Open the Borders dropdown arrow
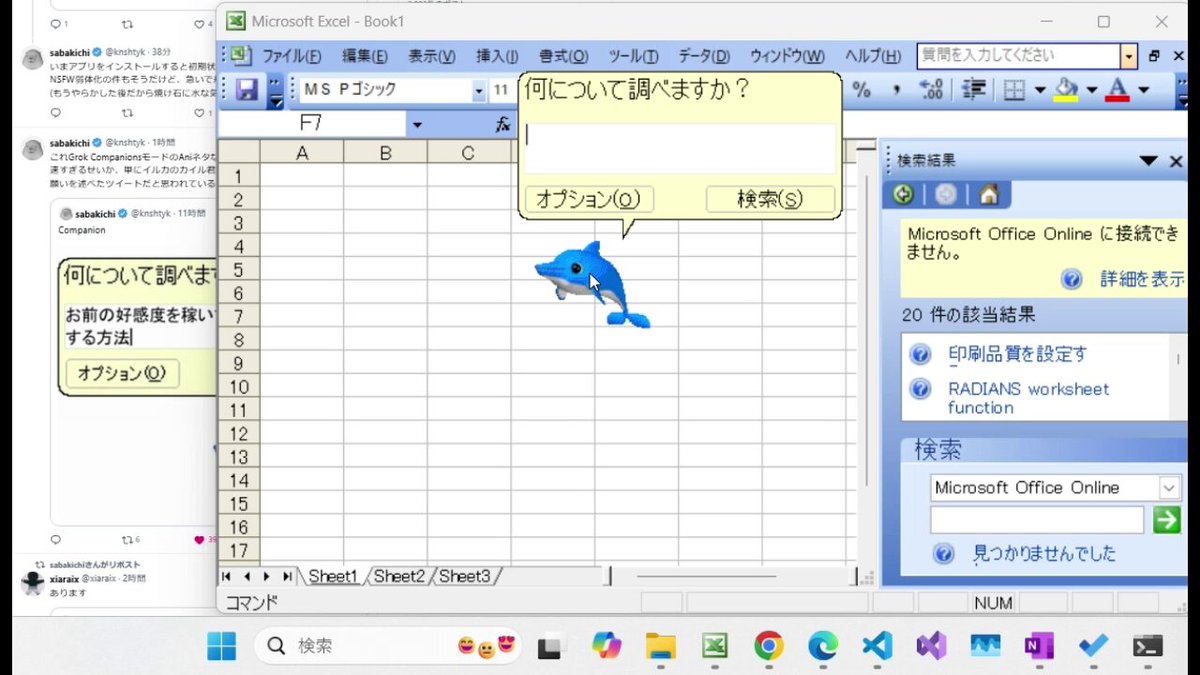 point(1040,90)
